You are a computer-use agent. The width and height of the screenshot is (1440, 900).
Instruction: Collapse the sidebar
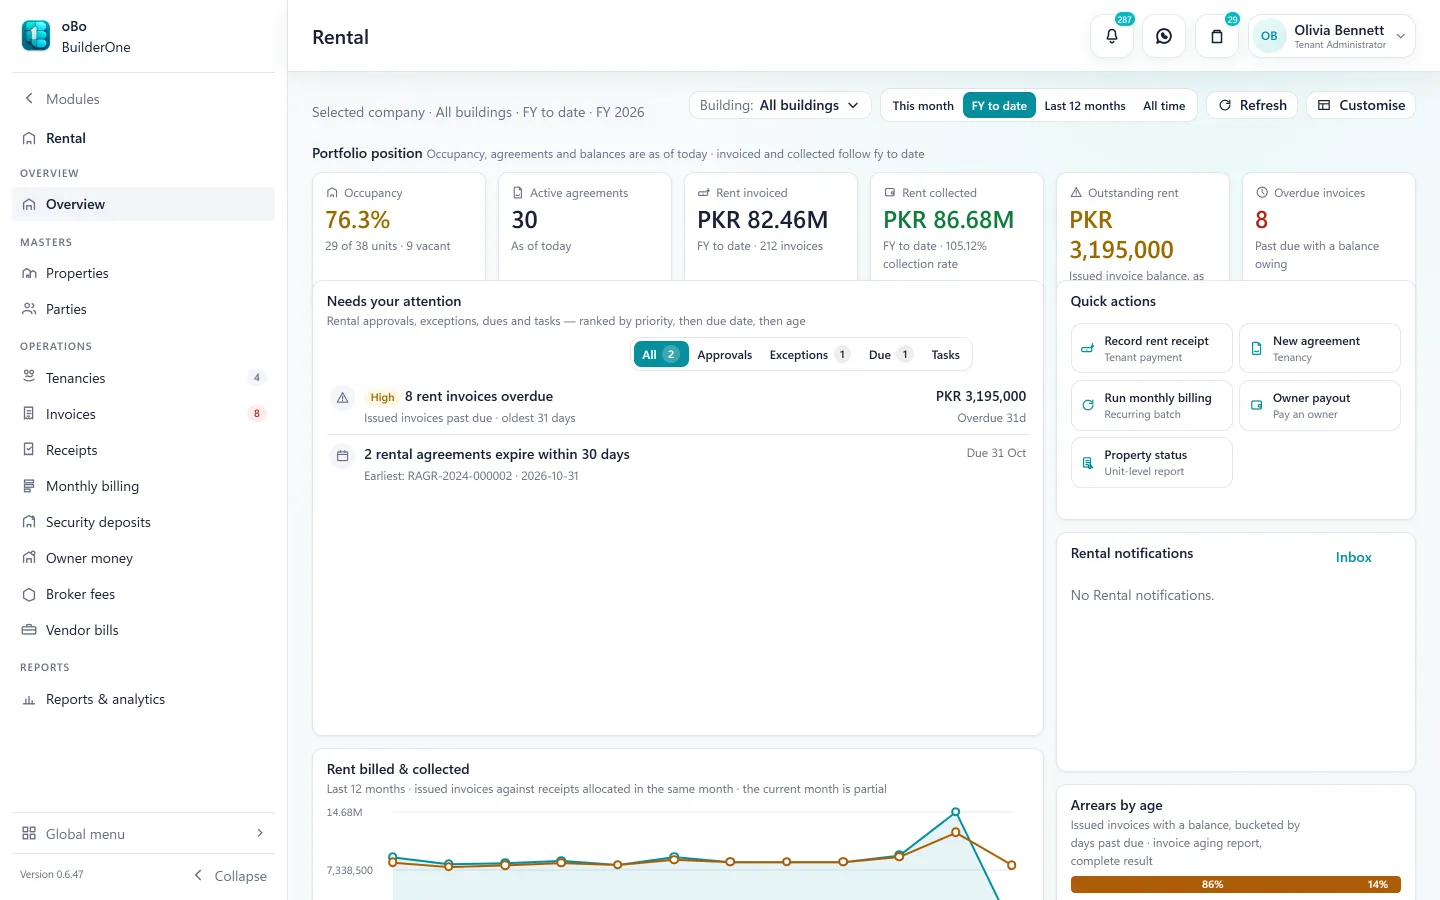pyautogui.click(x=230, y=875)
